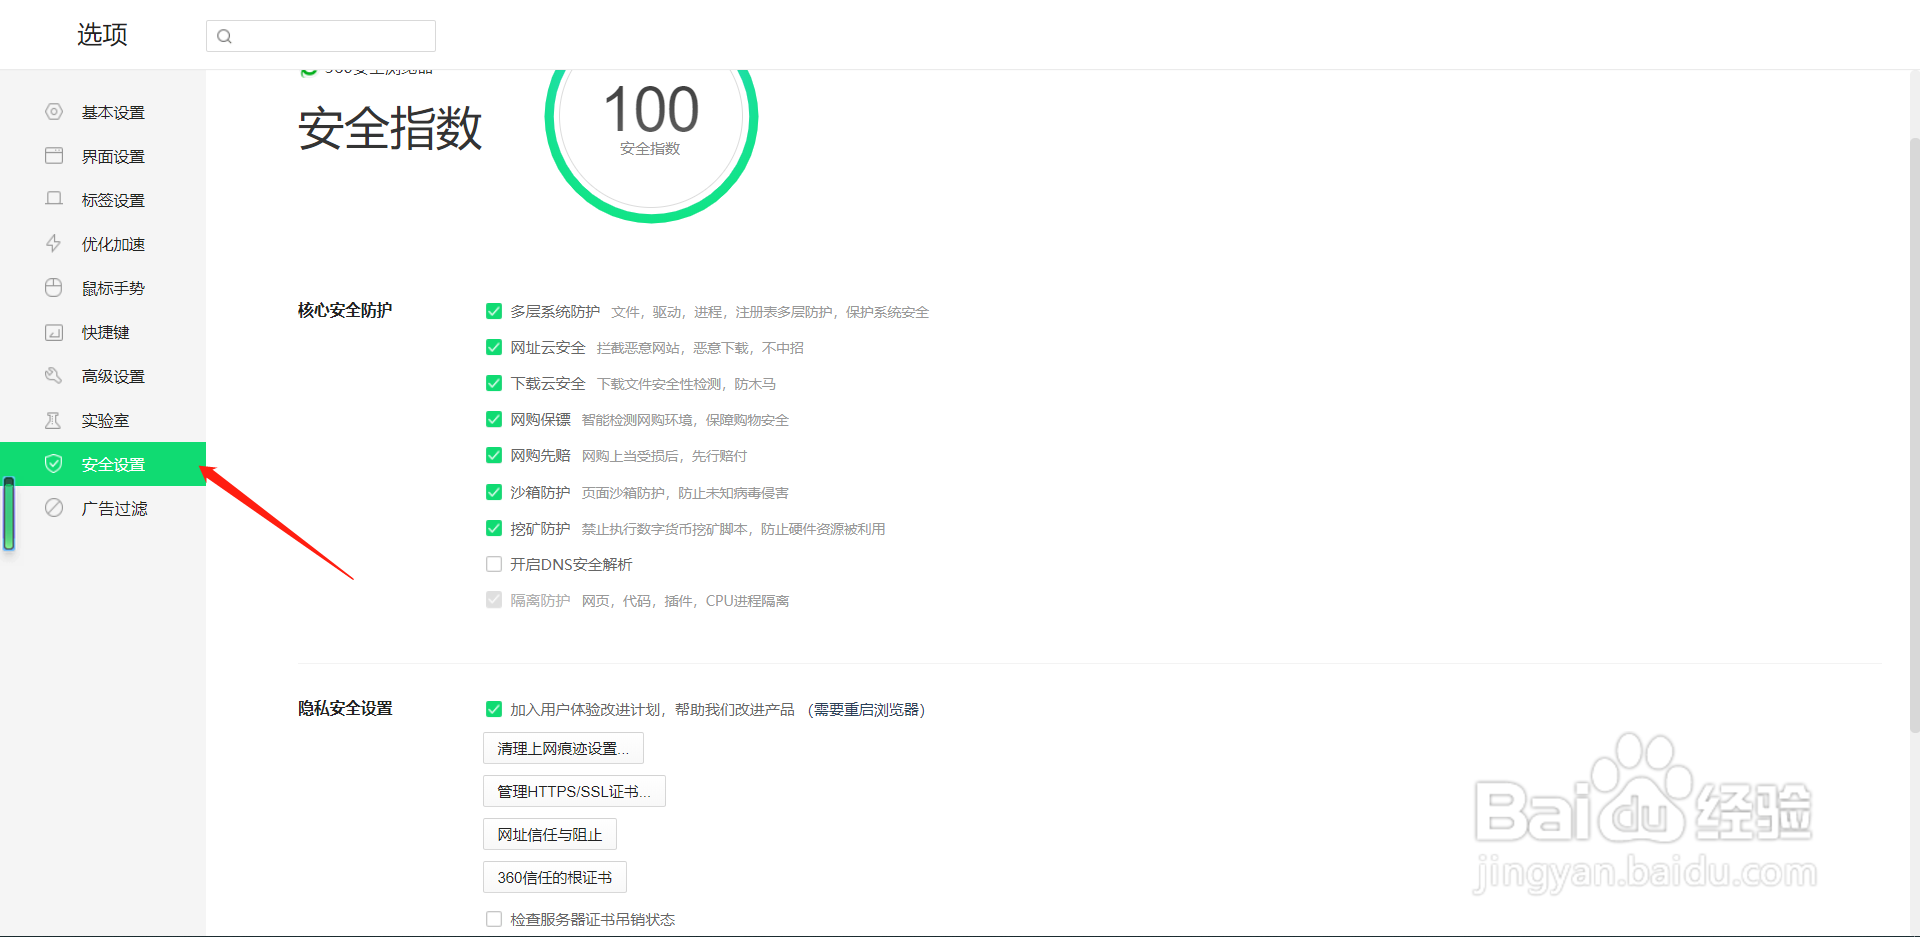Select 广告过滤 in the sidebar
This screenshot has width=1920, height=937.
(103, 508)
